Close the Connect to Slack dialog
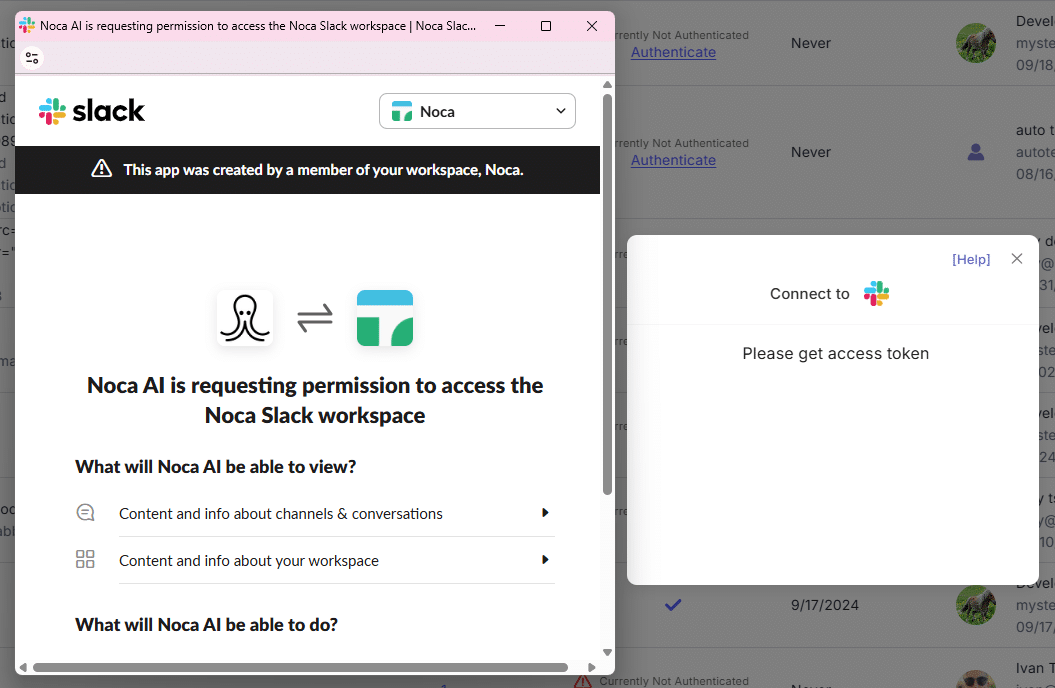The height and width of the screenshot is (688, 1055). 1017,259
